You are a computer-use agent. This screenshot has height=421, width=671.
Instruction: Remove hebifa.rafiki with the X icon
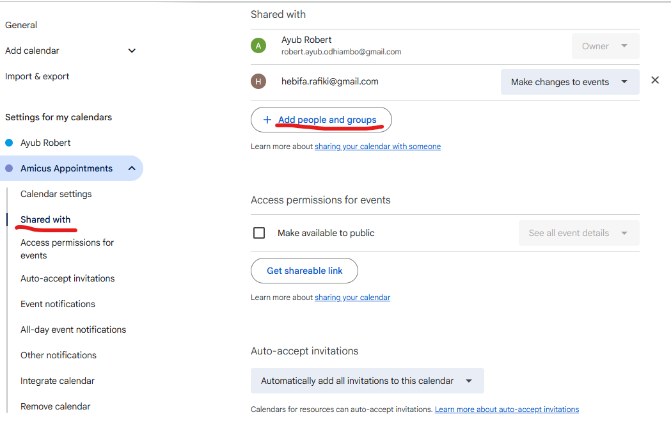point(655,80)
